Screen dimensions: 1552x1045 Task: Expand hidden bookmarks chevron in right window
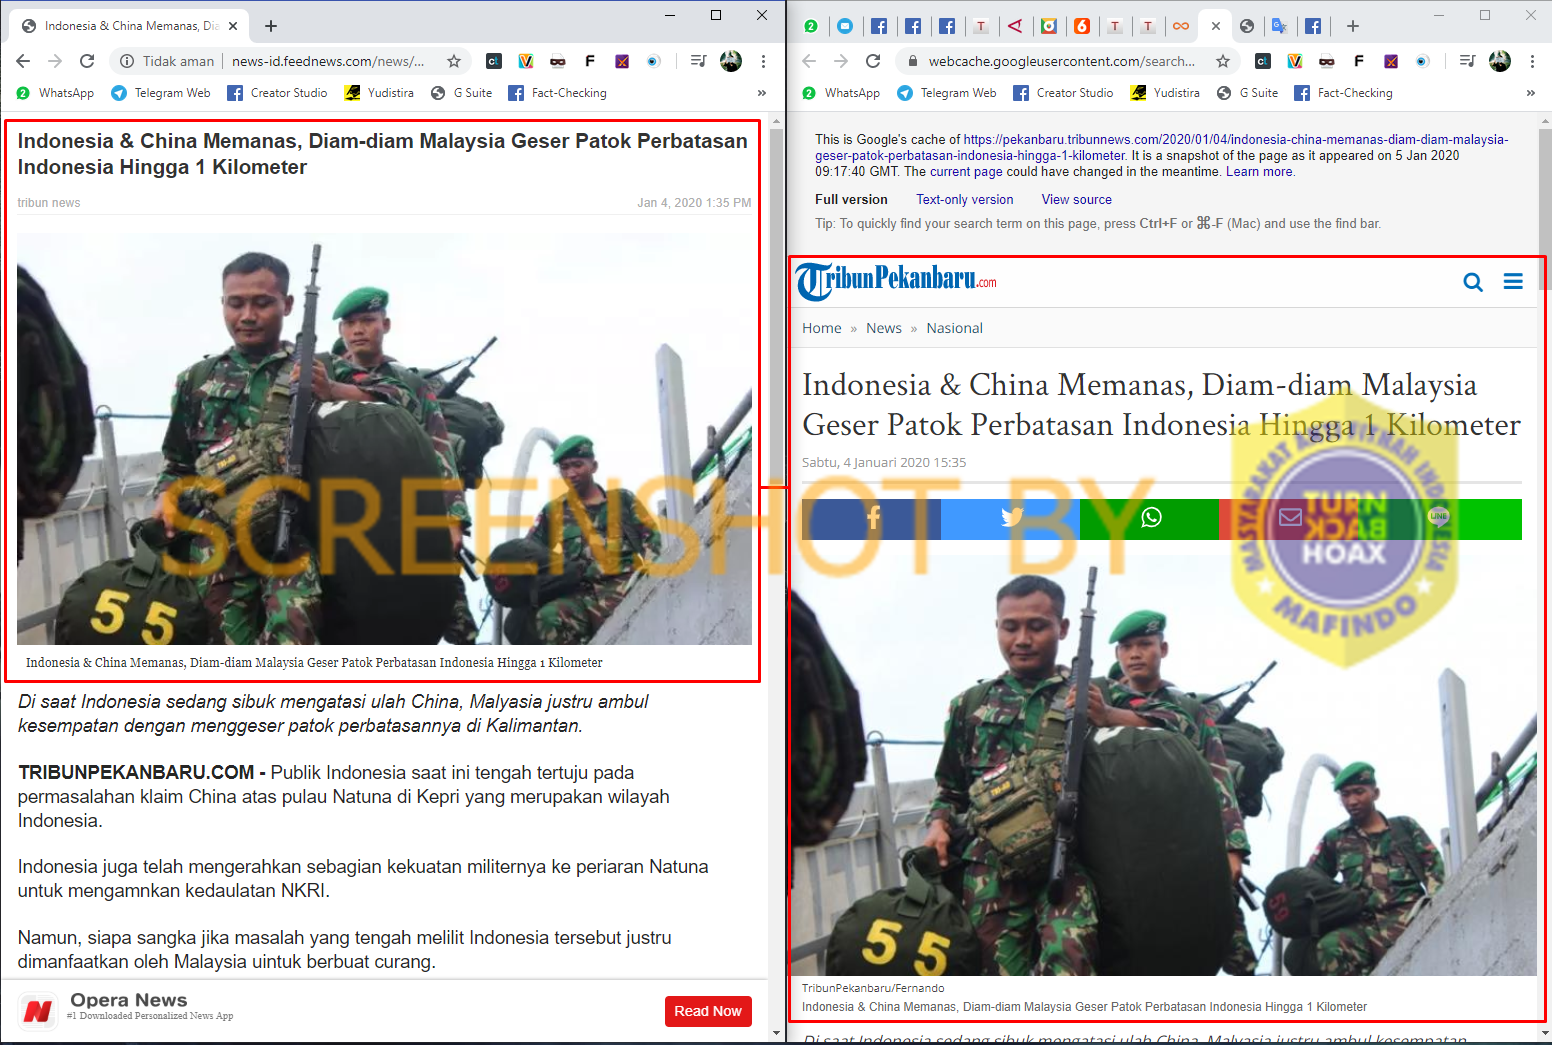1531,93
